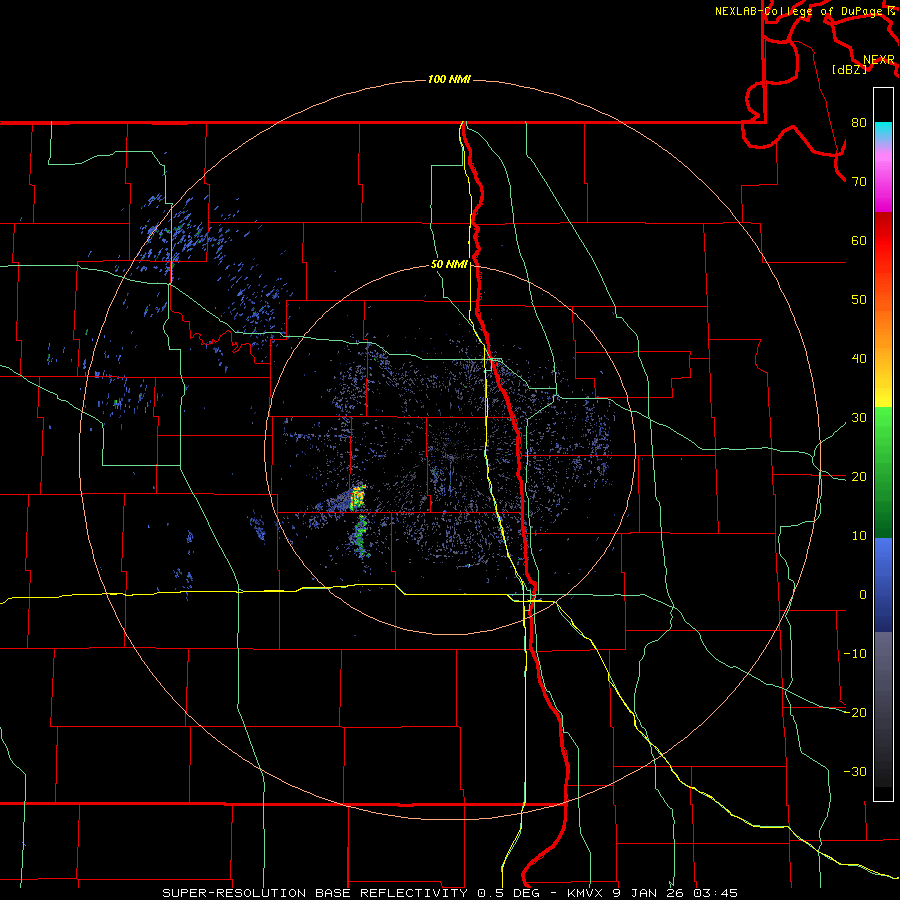Click the yellow high-reflectivity echo core on radar
The height and width of the screenshot is (900, 900).
358,498
